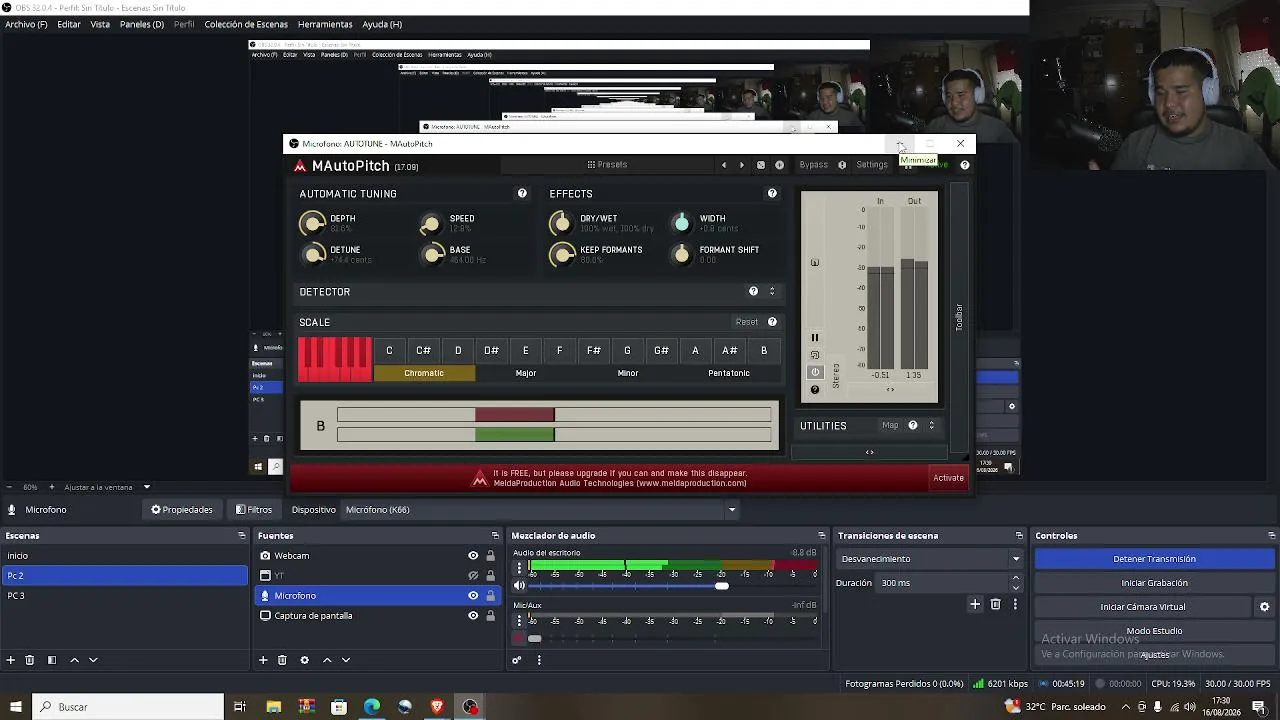1280x720 pixels.
Task: Open Filtros for the Microfono source
Action: coord(254,510)
